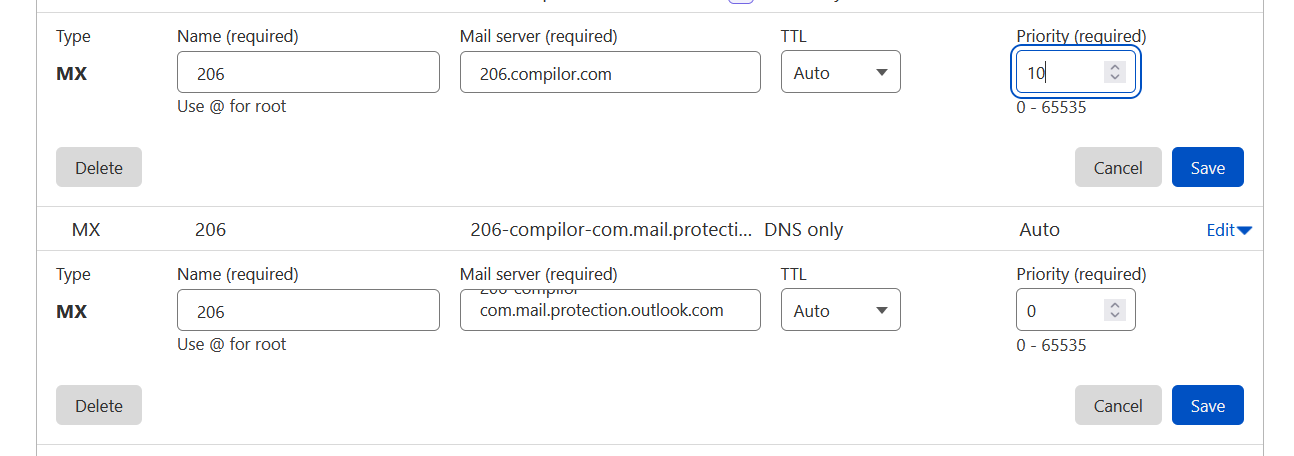Screen dimensions: 1294x456
Task: Delete the 206.compilor.com MX record
Action: point(99,168)
